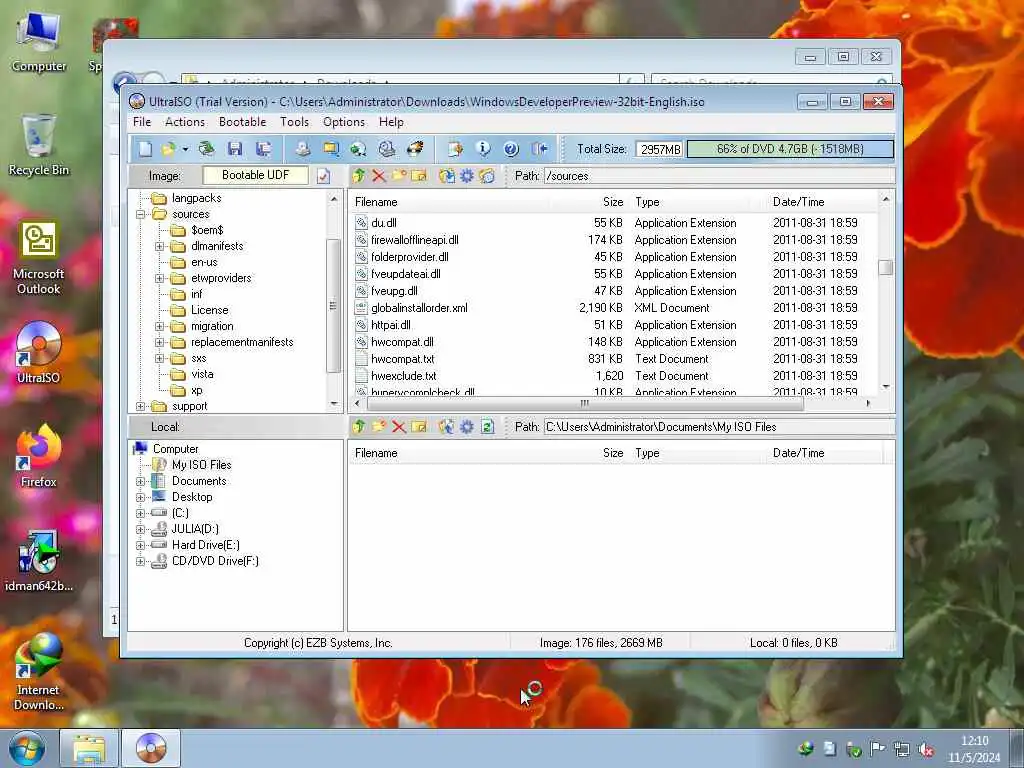Open the dropdown arrow beside the Open icon
Image resolution: width=1024 pixels, height=768 pixels.
(x=185, y=150)
